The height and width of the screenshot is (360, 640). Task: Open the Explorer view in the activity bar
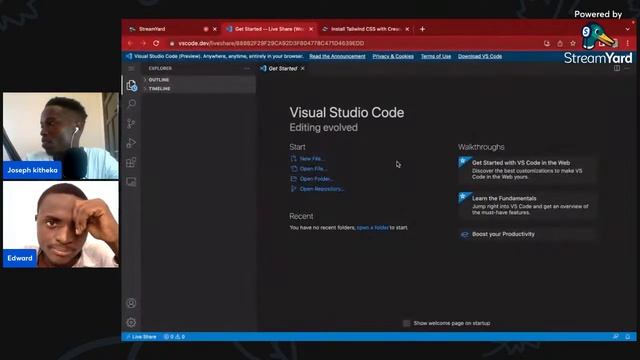click(x=131, y=85)
